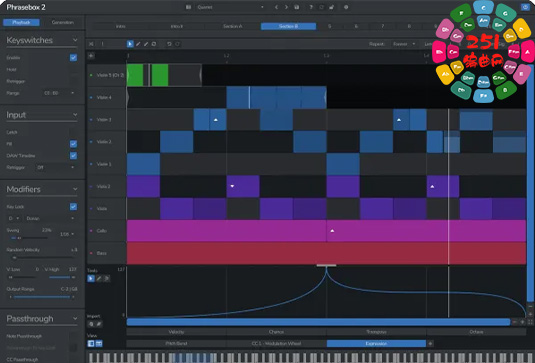Image resolution: width=535 pixels, height=363 pixels.
Task: Toggle the Keyswitches Enable checkbox
Action: [x=73, y=58]
